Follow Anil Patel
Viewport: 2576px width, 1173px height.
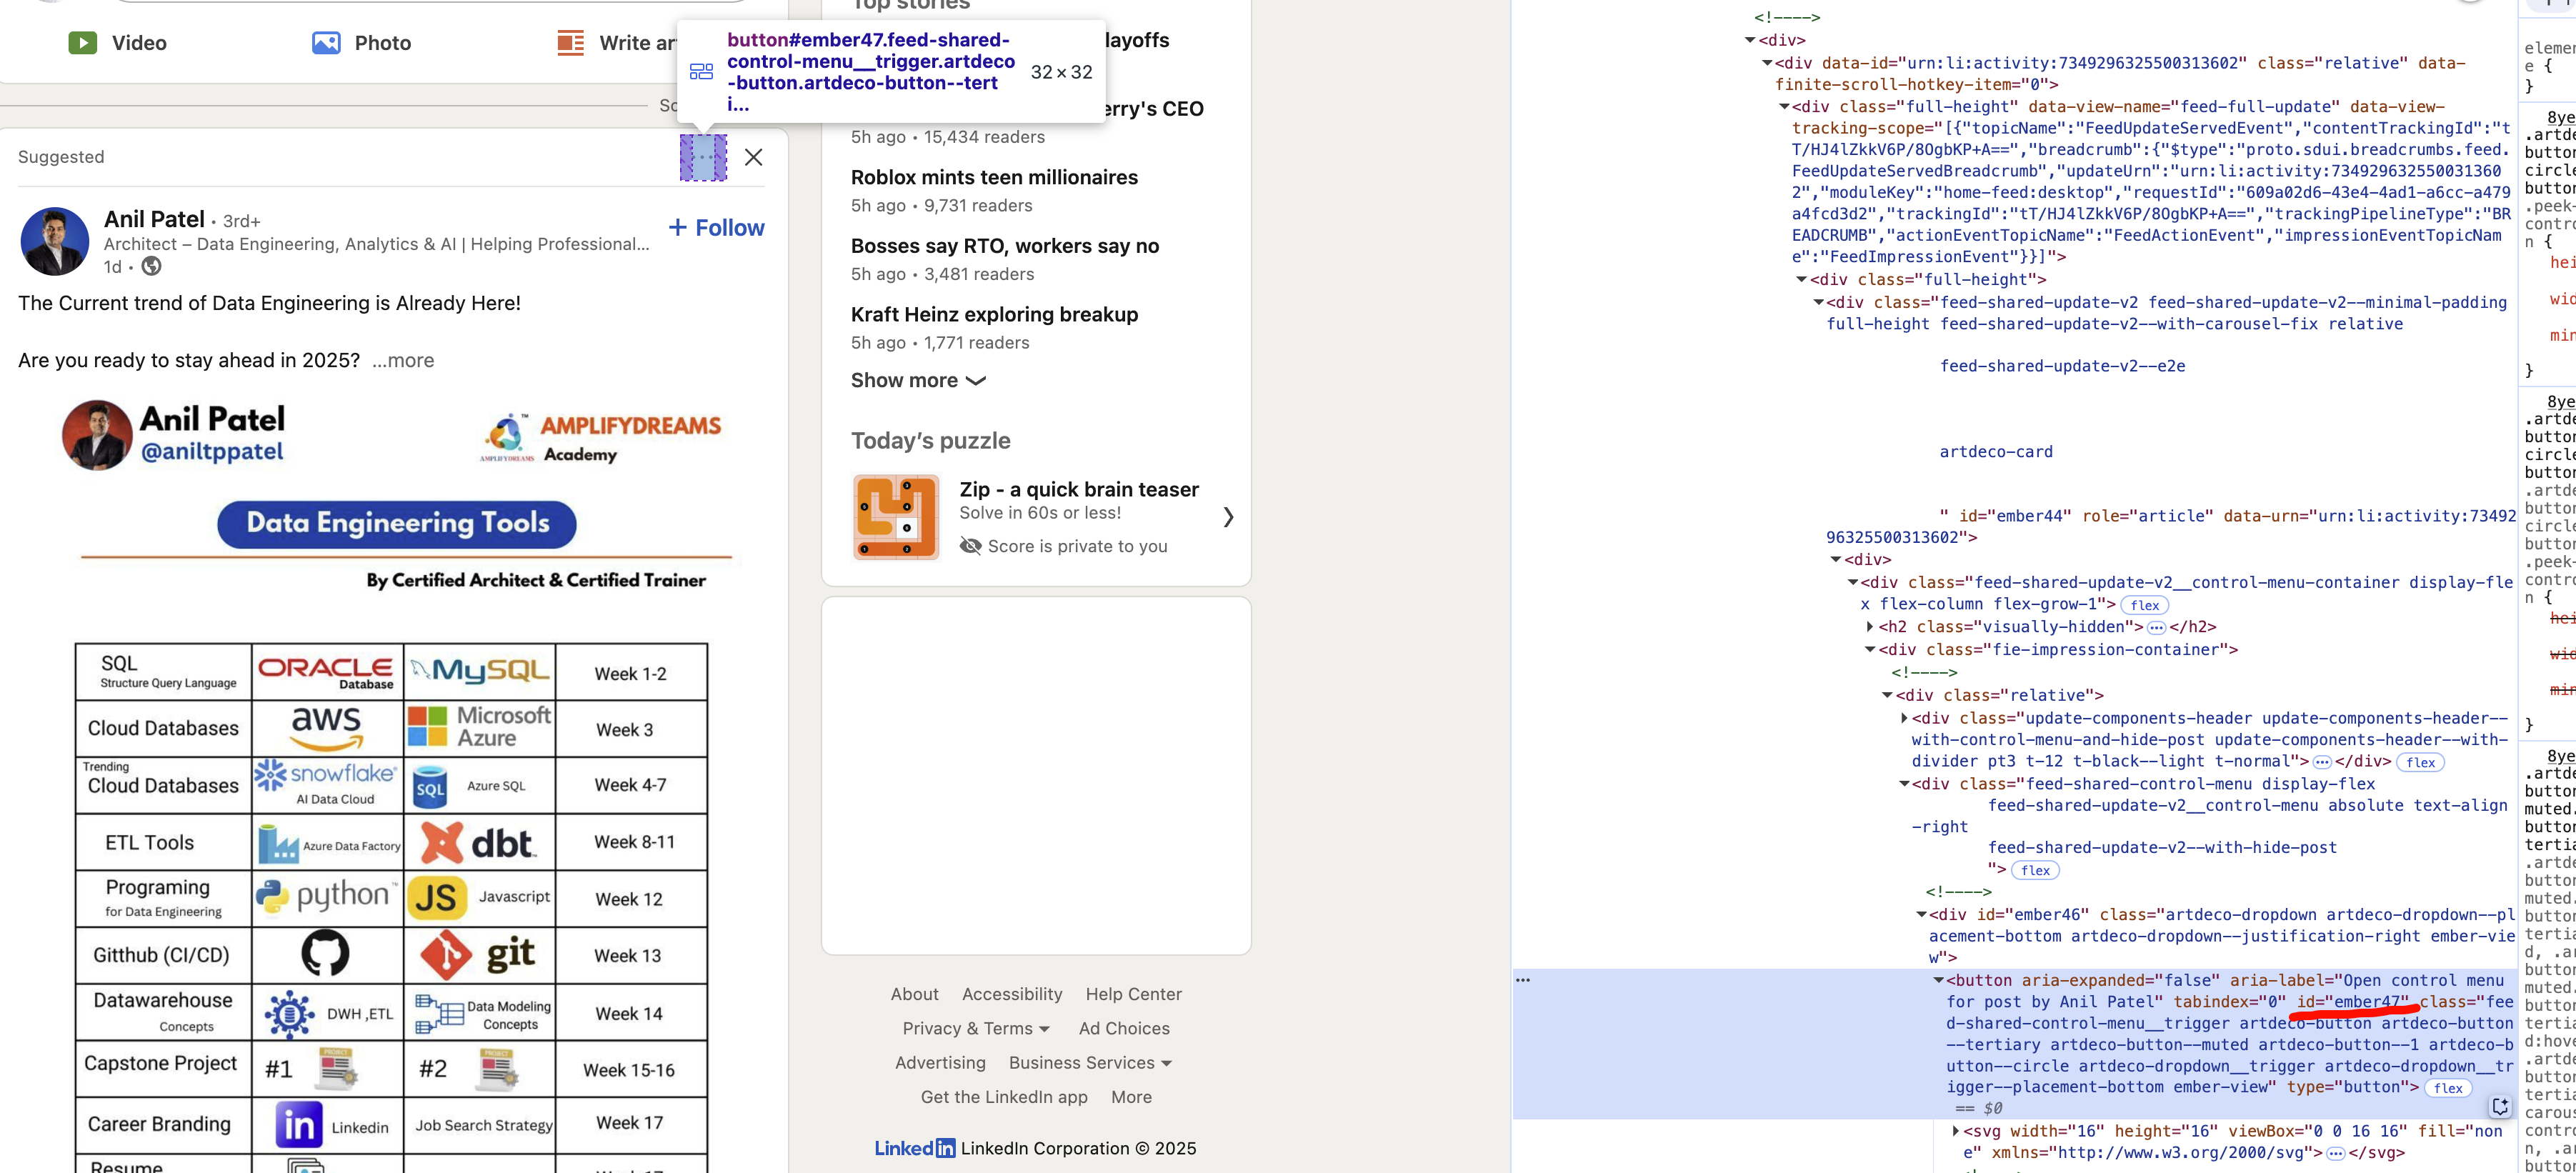pos(716,228)
